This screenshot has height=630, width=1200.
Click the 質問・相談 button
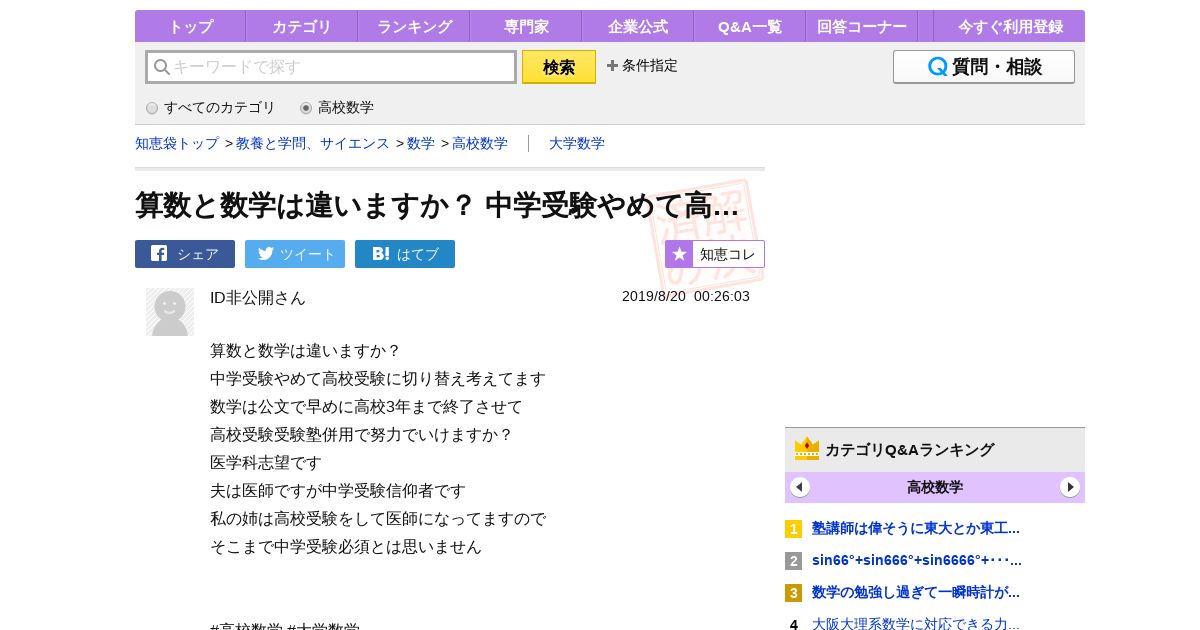pyautogui.click(x=984, y=67)
